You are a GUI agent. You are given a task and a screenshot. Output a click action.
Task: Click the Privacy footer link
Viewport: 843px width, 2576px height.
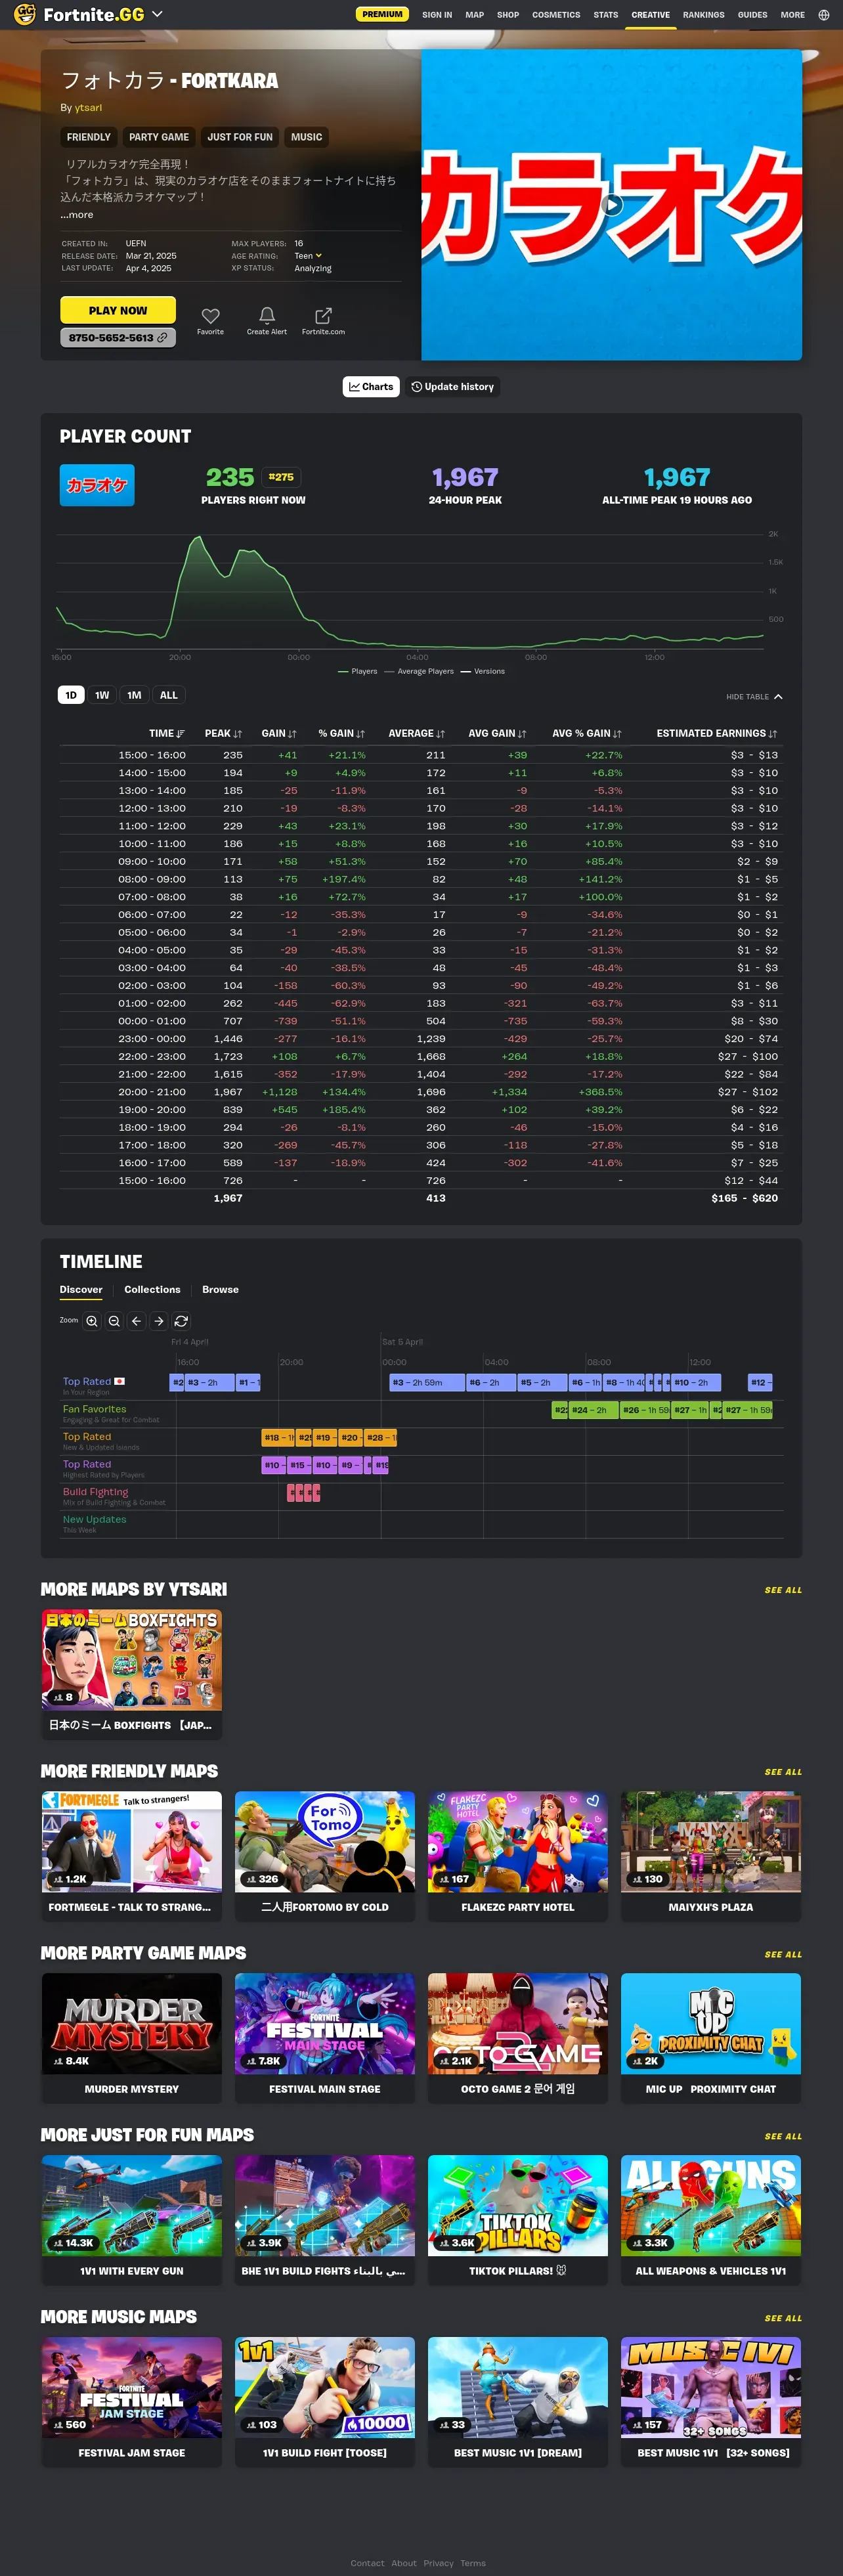[x=438, y=2563]
